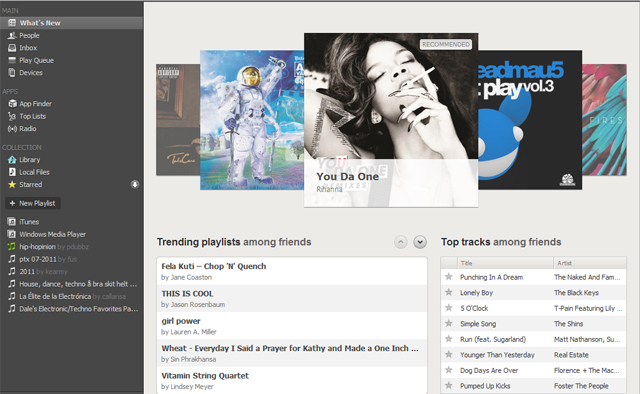Viewport: 640px width, 394px height.
Task: Click the RECOMMENDED badge on album
Action: (x=446, y=45)
